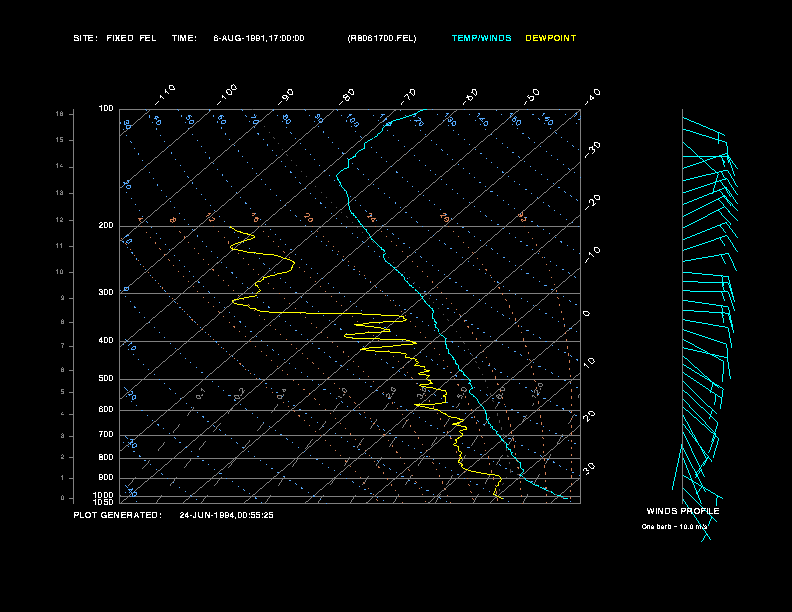Click the cyan temperature curve near 500 mb

coord(469,379)
